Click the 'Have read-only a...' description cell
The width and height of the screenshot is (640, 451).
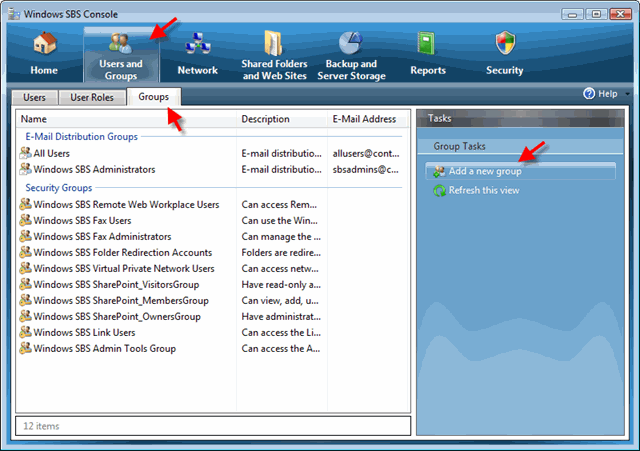[281, 284]
